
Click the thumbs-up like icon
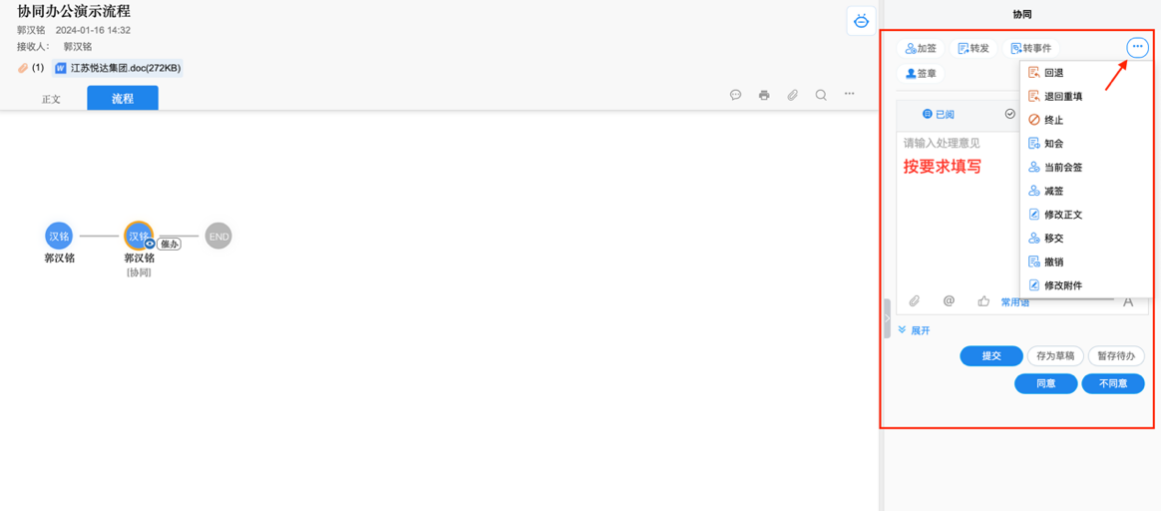(x=983, y=301)
